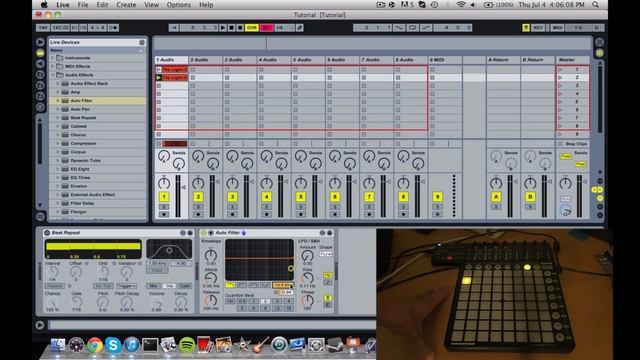Open the Hot-Swap browser icon
Screen dimensions: 640x360
coord(40,107)
